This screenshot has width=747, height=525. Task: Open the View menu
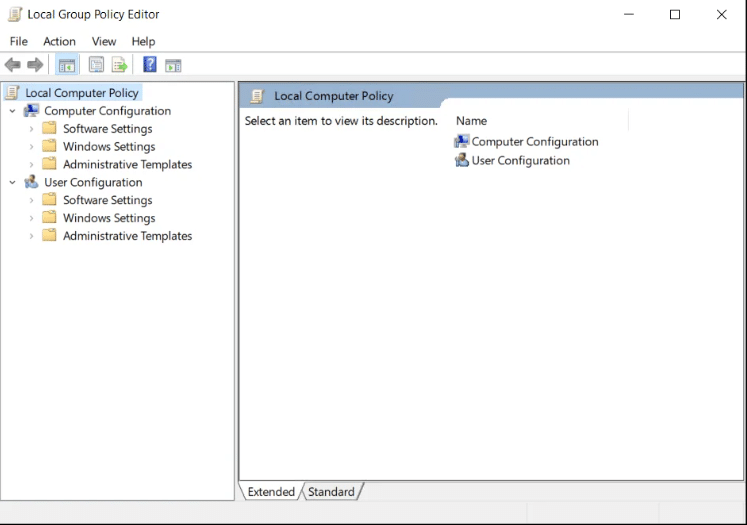[x=104, y=41]
